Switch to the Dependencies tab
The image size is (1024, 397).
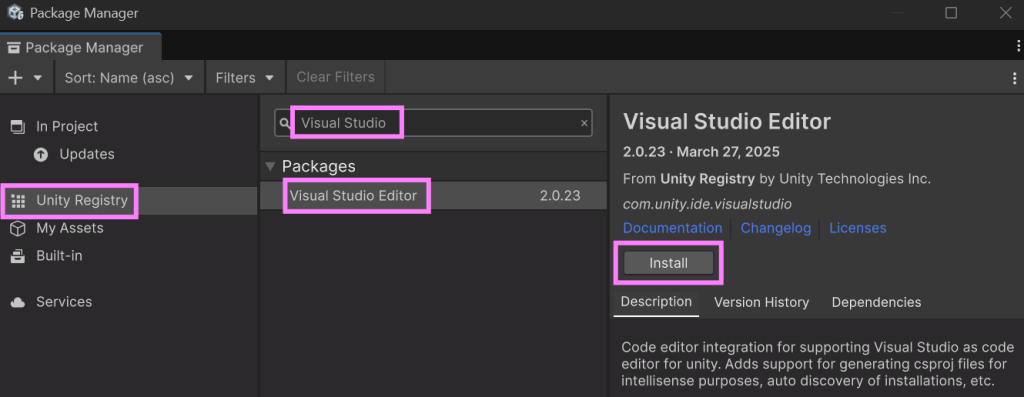pyautogui.click(x=876, y=302)
